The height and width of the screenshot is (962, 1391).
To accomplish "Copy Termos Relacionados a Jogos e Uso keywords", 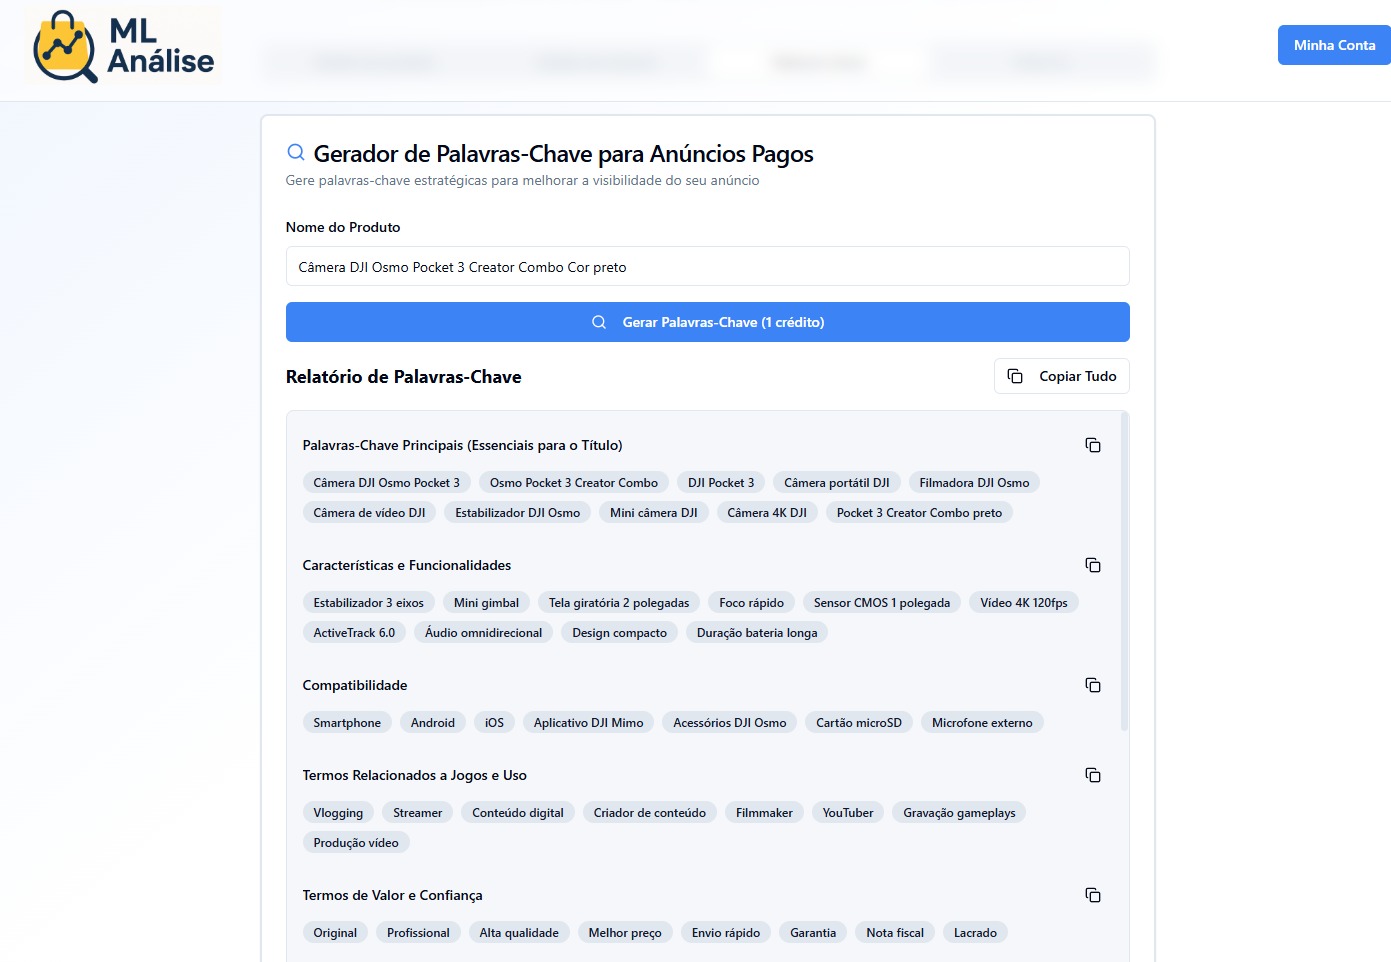I will (x=1093, y=775).
